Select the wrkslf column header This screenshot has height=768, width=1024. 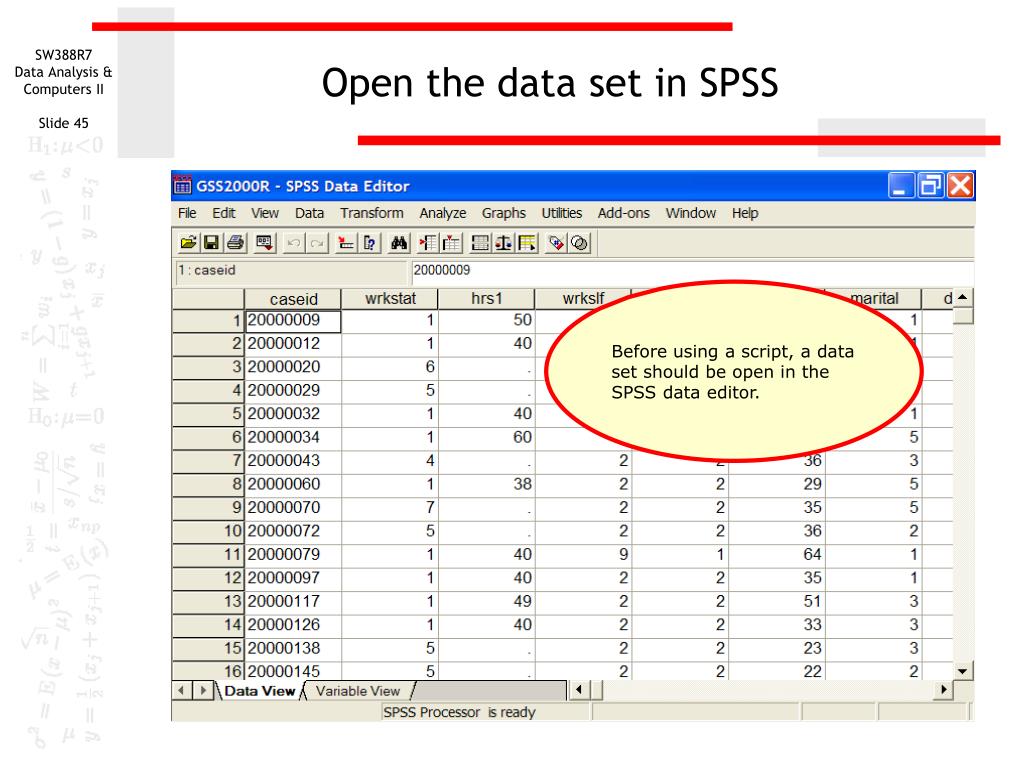coord(583,299)
